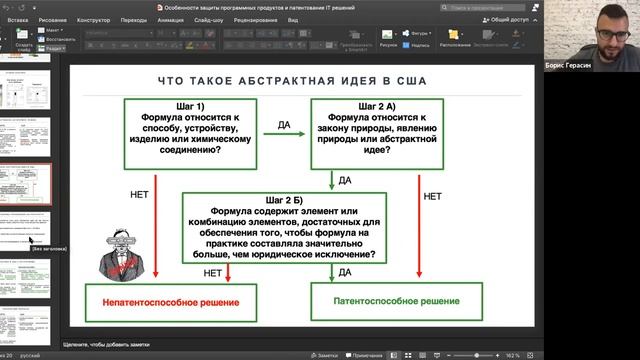Open the Переходы ribbon tab
The image size is (640, 360).
pos(133,20)
